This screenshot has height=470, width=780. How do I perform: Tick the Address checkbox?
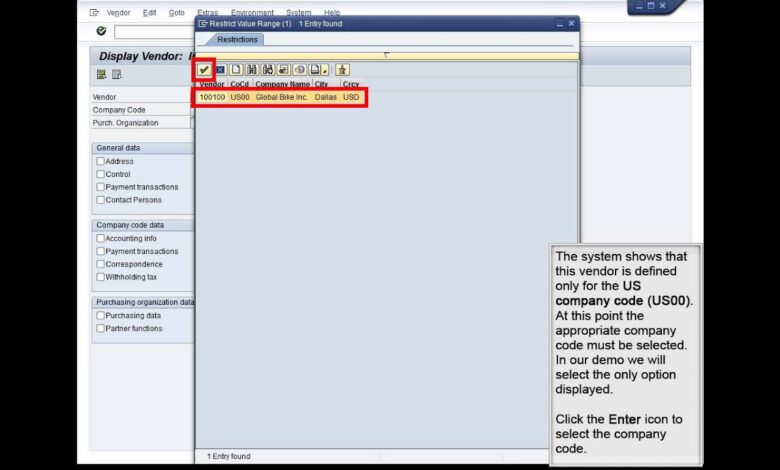(100, 161)
